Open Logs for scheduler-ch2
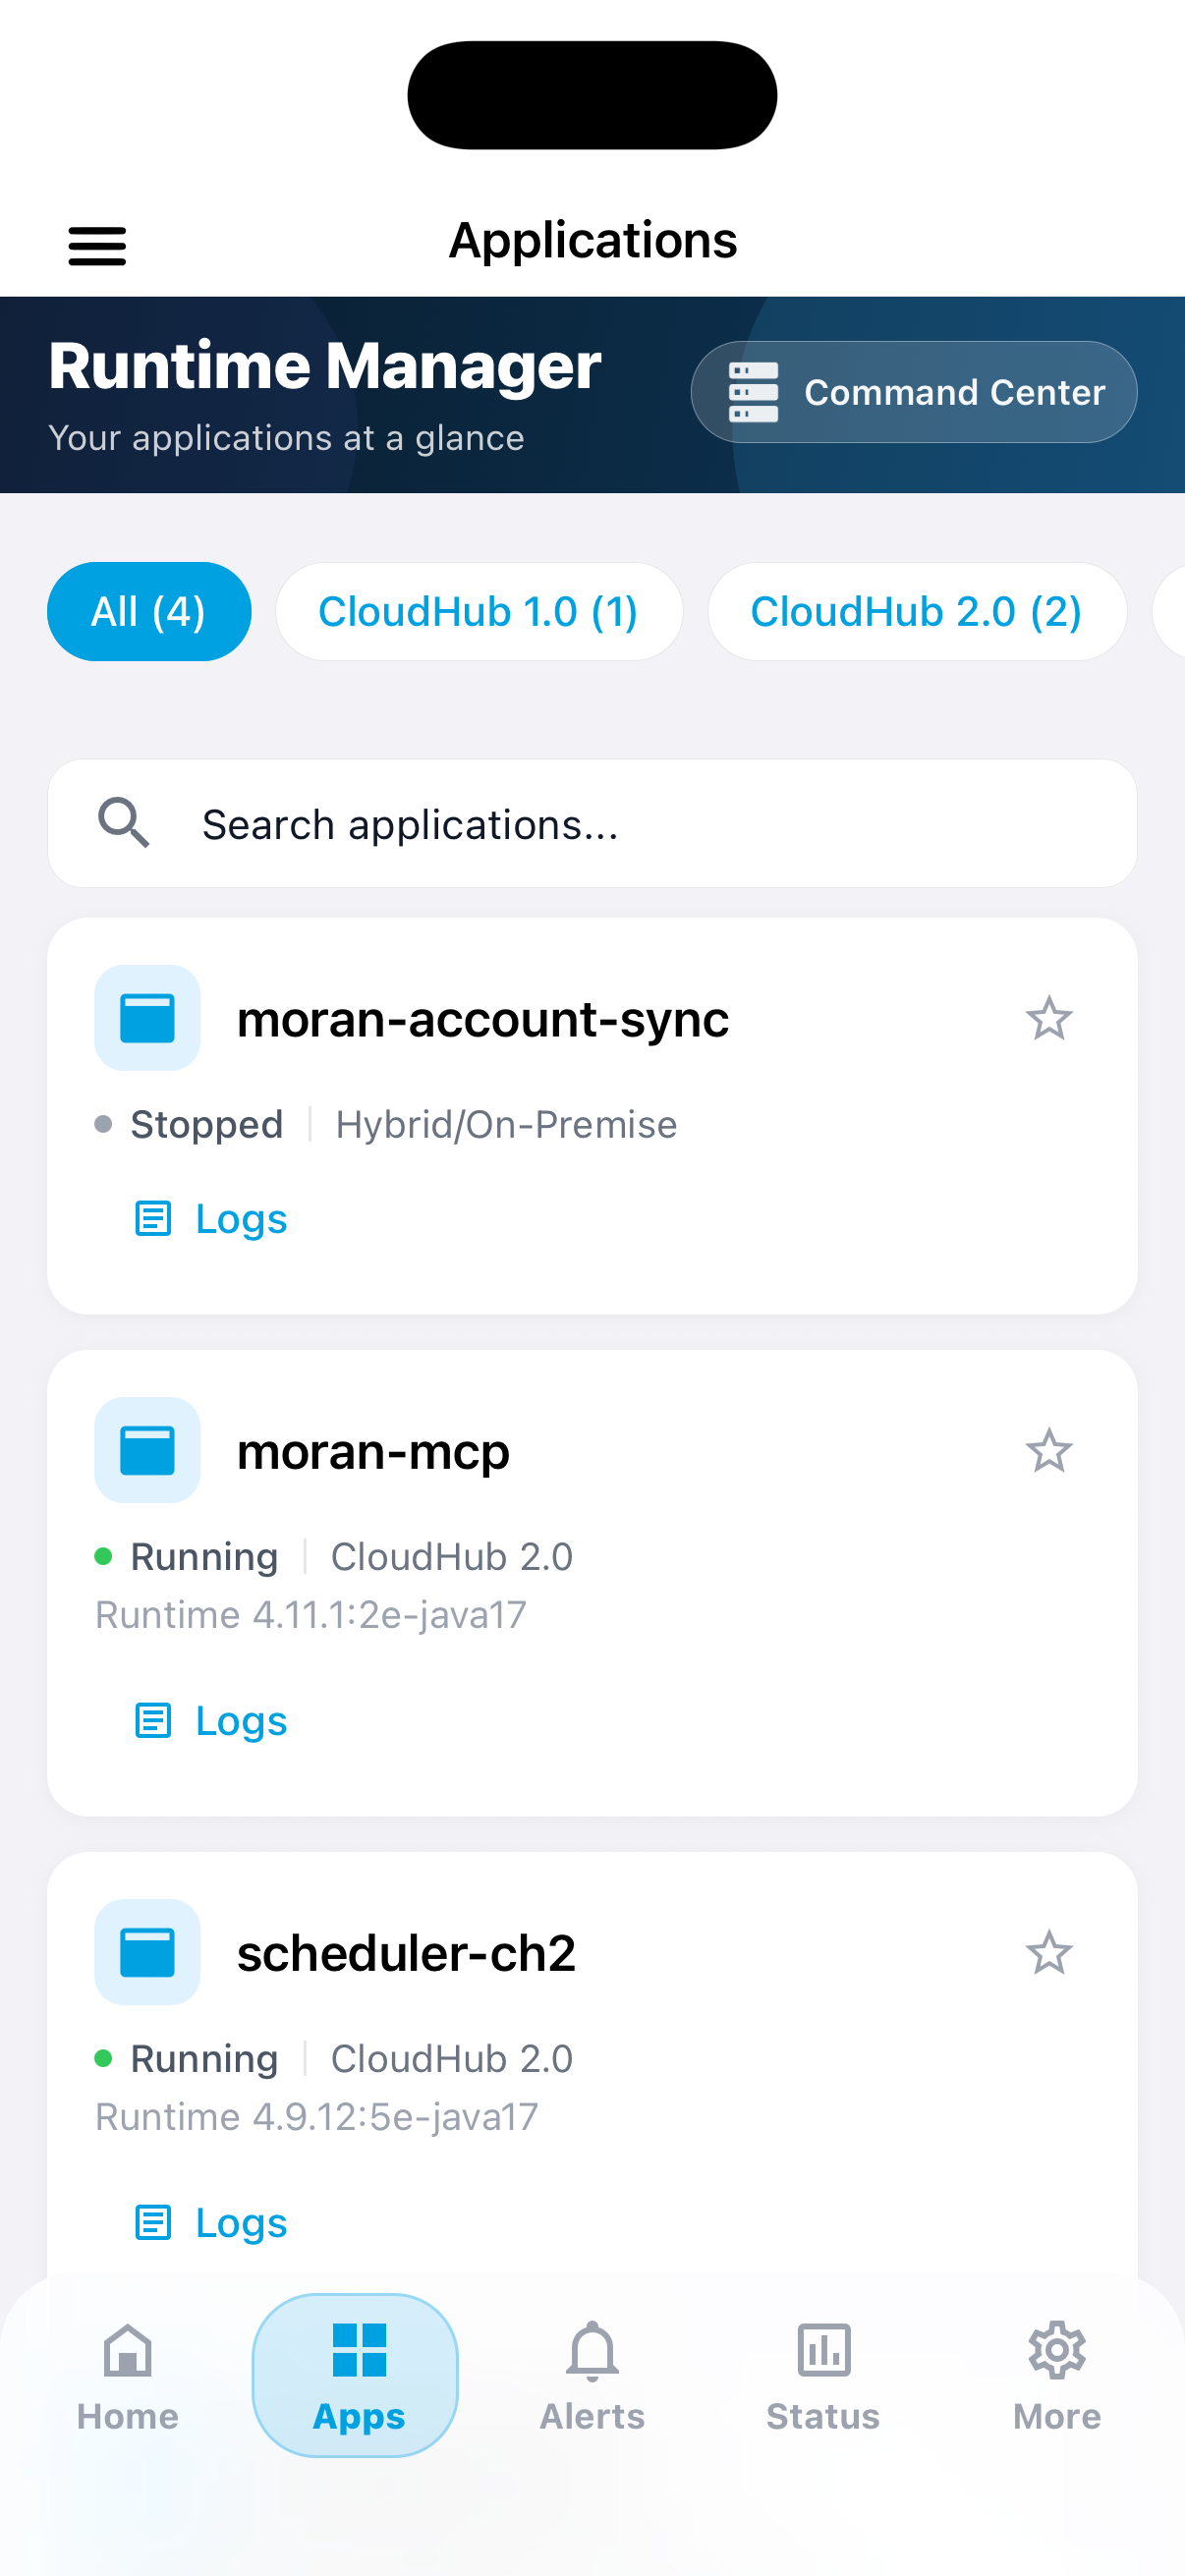The width and height of the screenshot is (1185, 2576). coord(211,2222)
